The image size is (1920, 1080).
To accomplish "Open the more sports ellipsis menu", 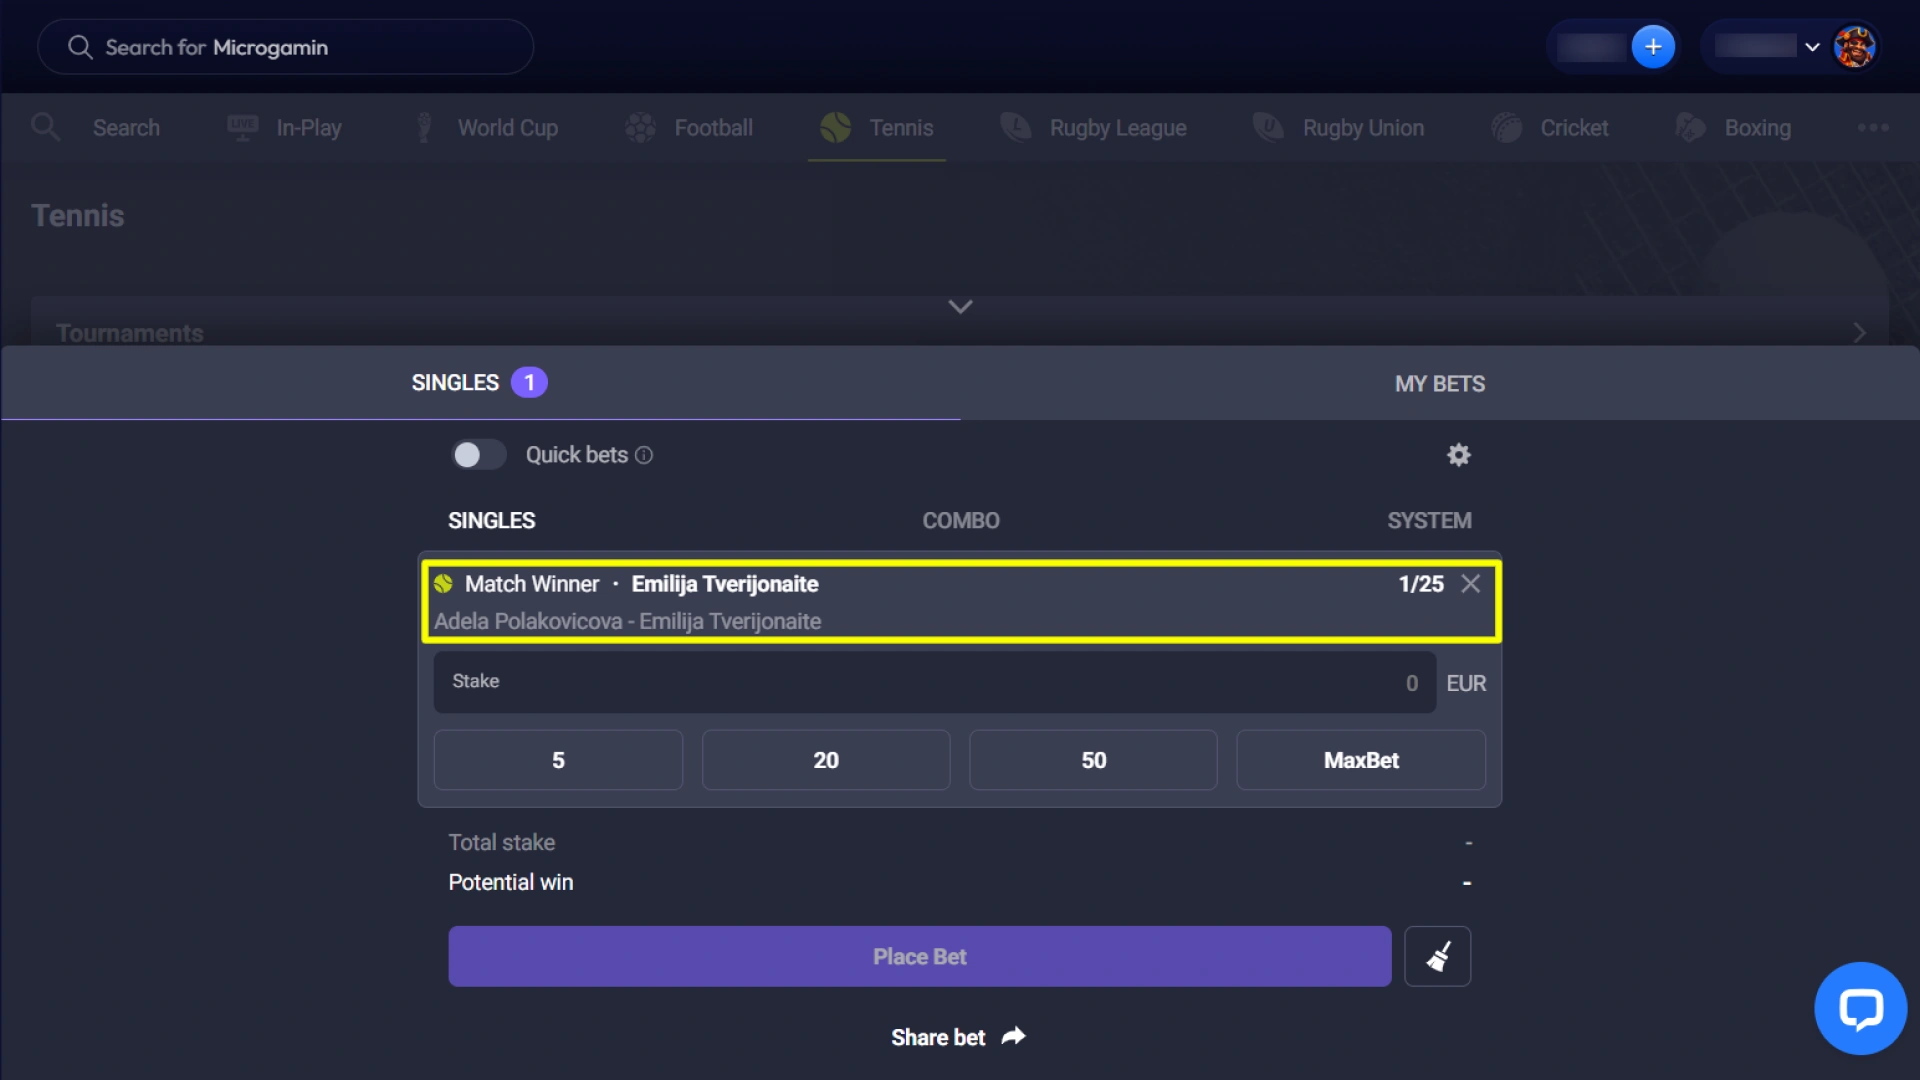I will 1873,127.
